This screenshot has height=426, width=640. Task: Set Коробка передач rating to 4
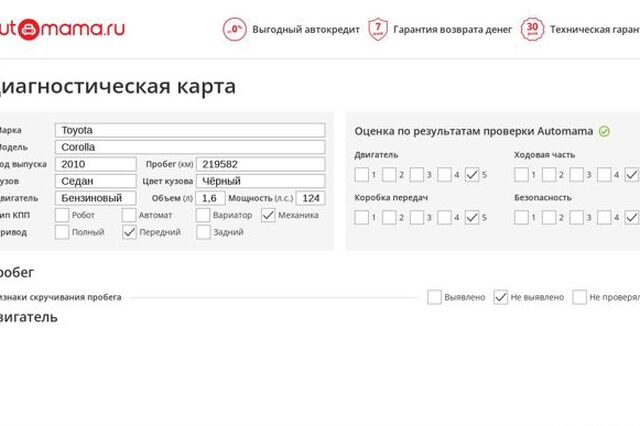444,217
